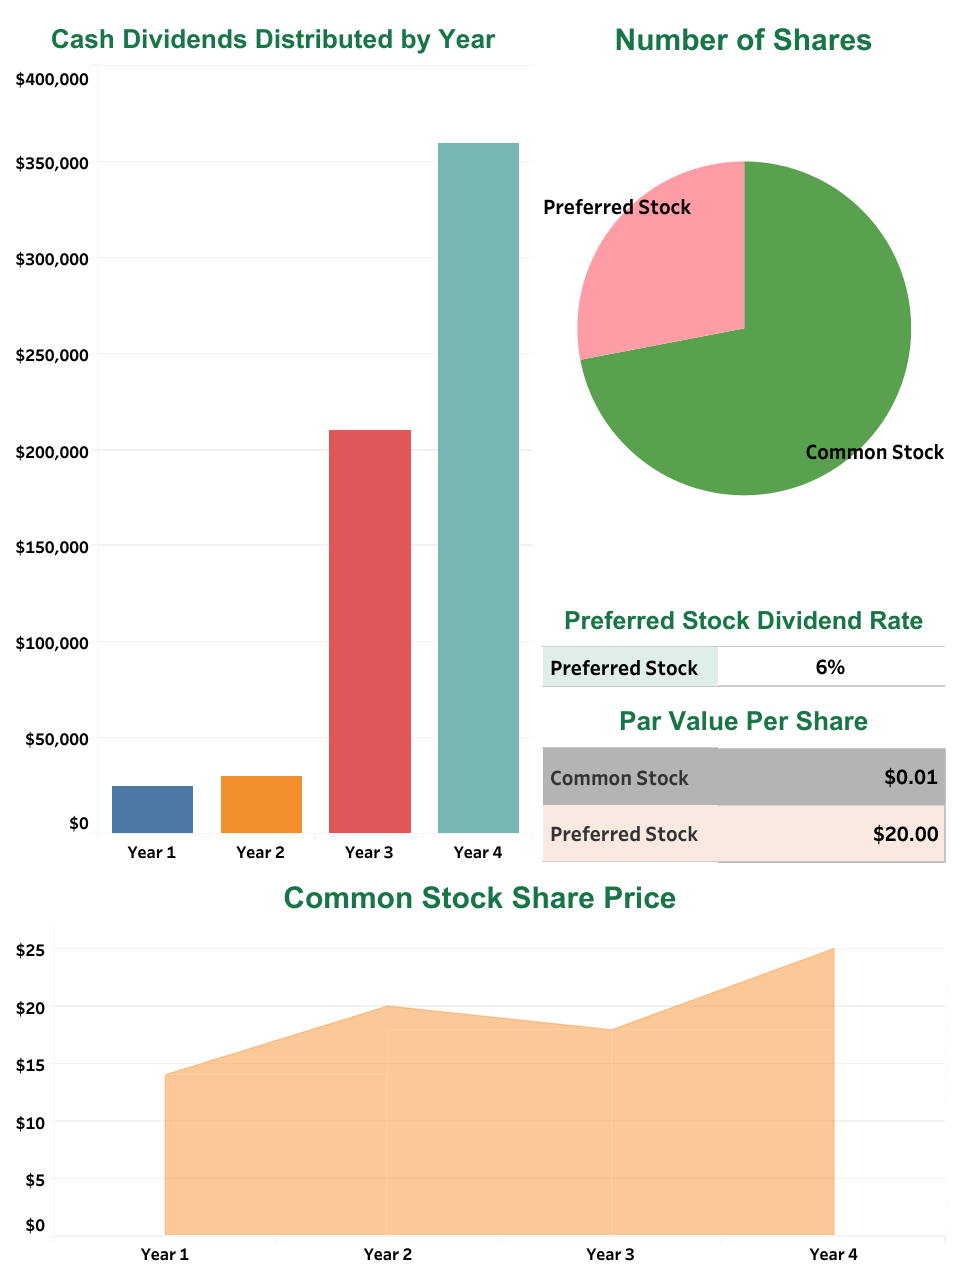Click the Year 4 peak of the share price area chart

click(833, 950)
